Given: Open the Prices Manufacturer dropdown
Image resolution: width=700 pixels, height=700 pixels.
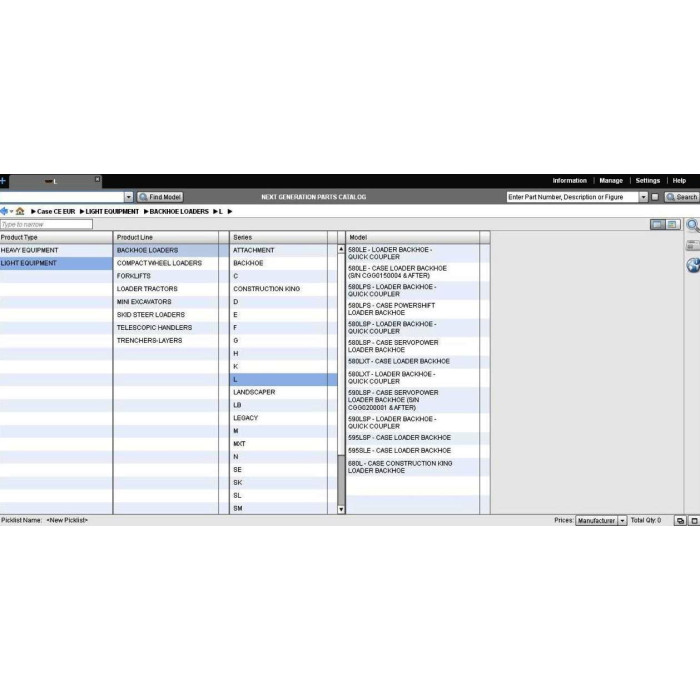Looking at the screenshot, I should 601,521.
